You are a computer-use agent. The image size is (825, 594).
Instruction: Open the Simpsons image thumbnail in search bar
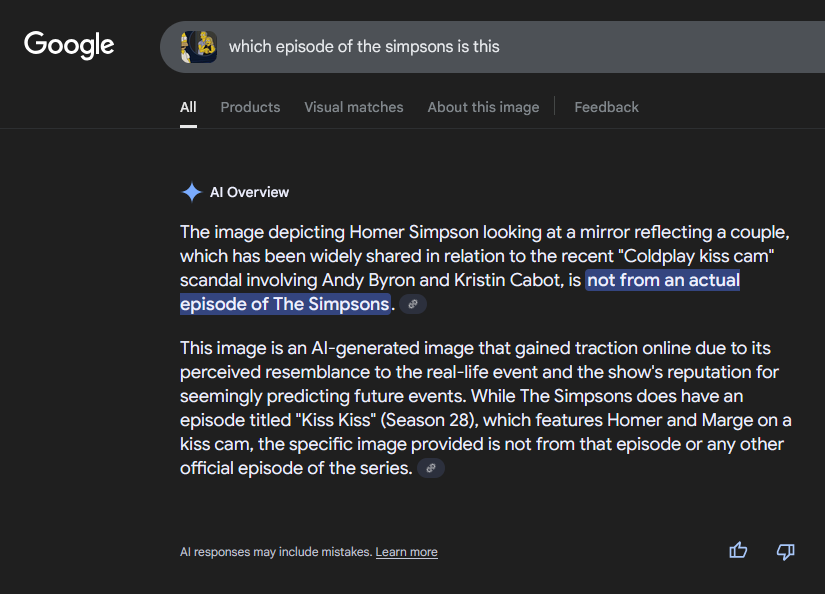(199, 47)
